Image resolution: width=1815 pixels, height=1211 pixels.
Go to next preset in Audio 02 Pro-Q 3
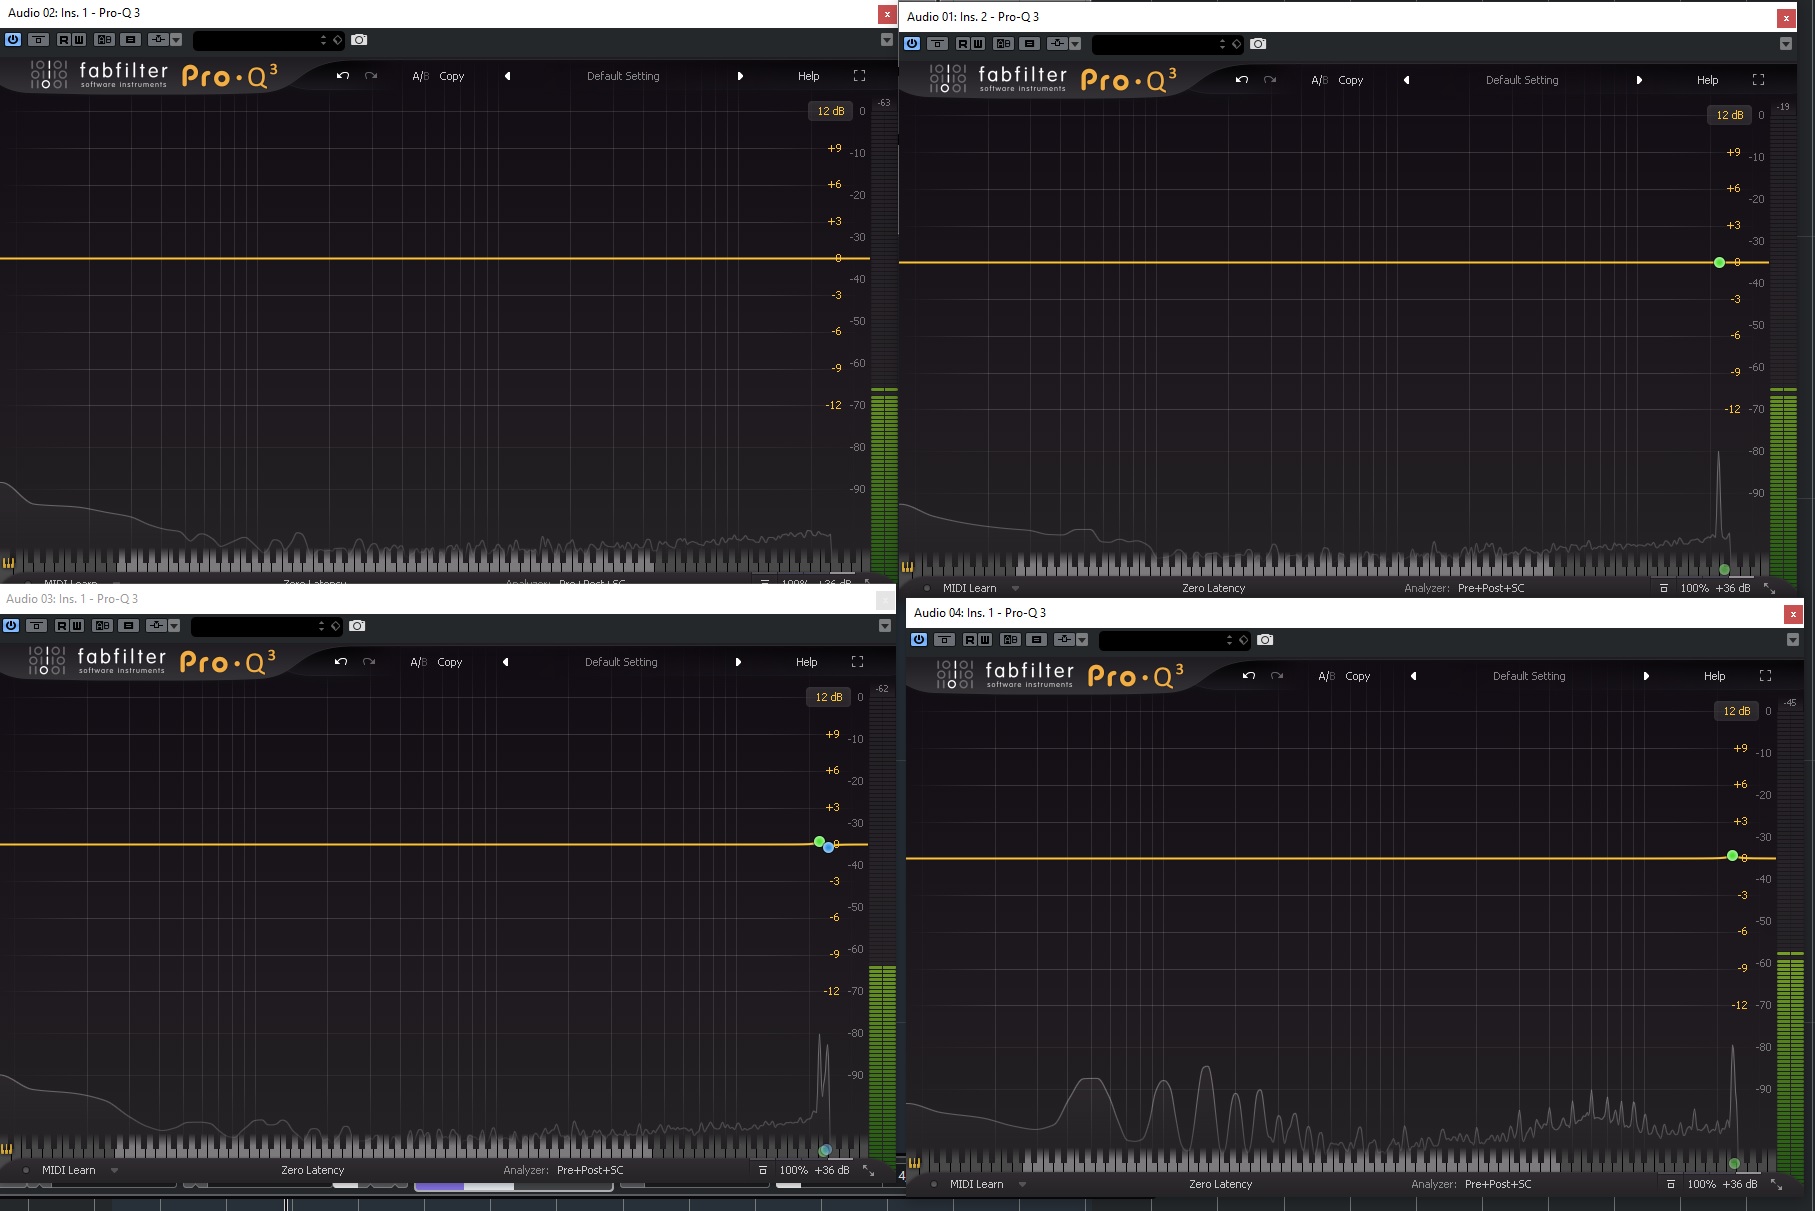[x=740, y=76]
